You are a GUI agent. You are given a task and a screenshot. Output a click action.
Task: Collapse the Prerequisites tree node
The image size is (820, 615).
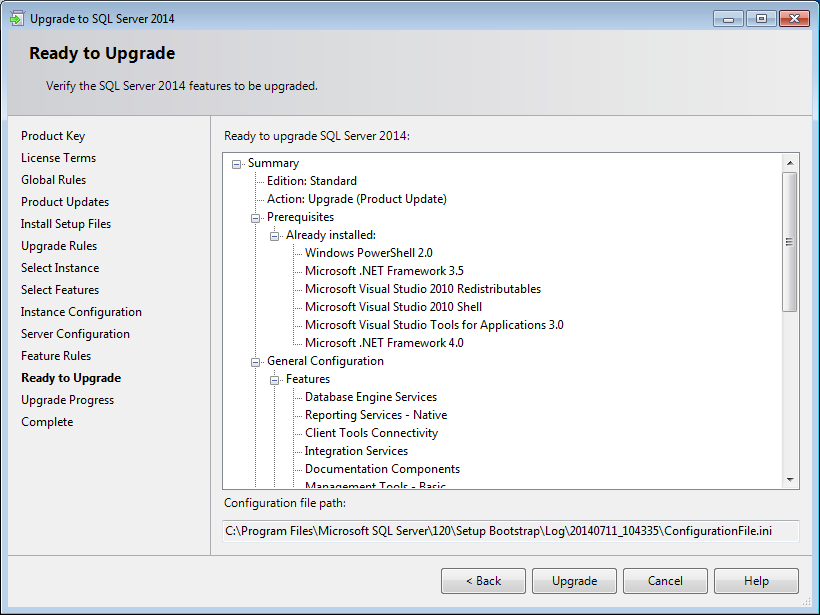(255, 218)
